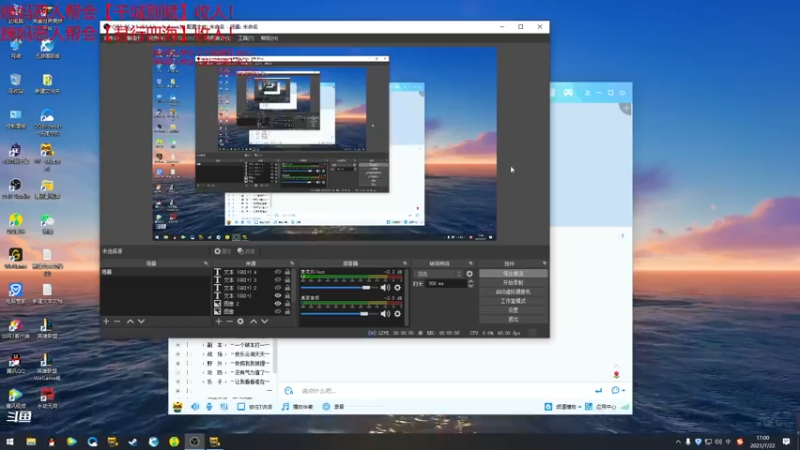Open source properties gear in sources toolbar
800x450 pixels.
tap(240, 321)
